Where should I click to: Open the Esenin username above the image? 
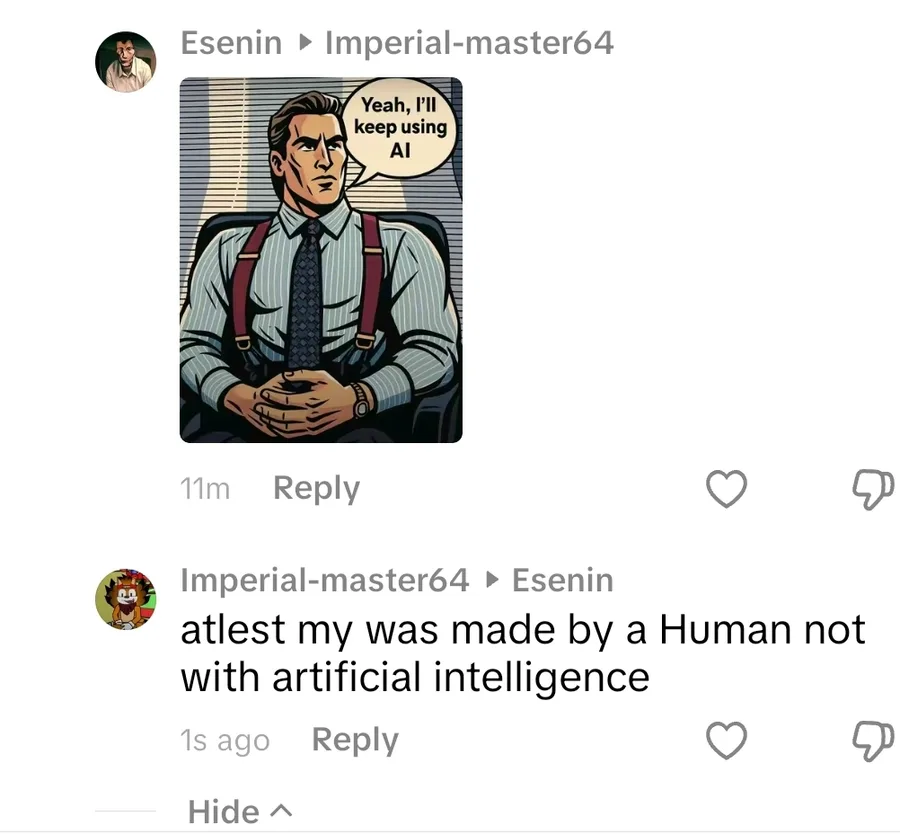tap(229, 43)
